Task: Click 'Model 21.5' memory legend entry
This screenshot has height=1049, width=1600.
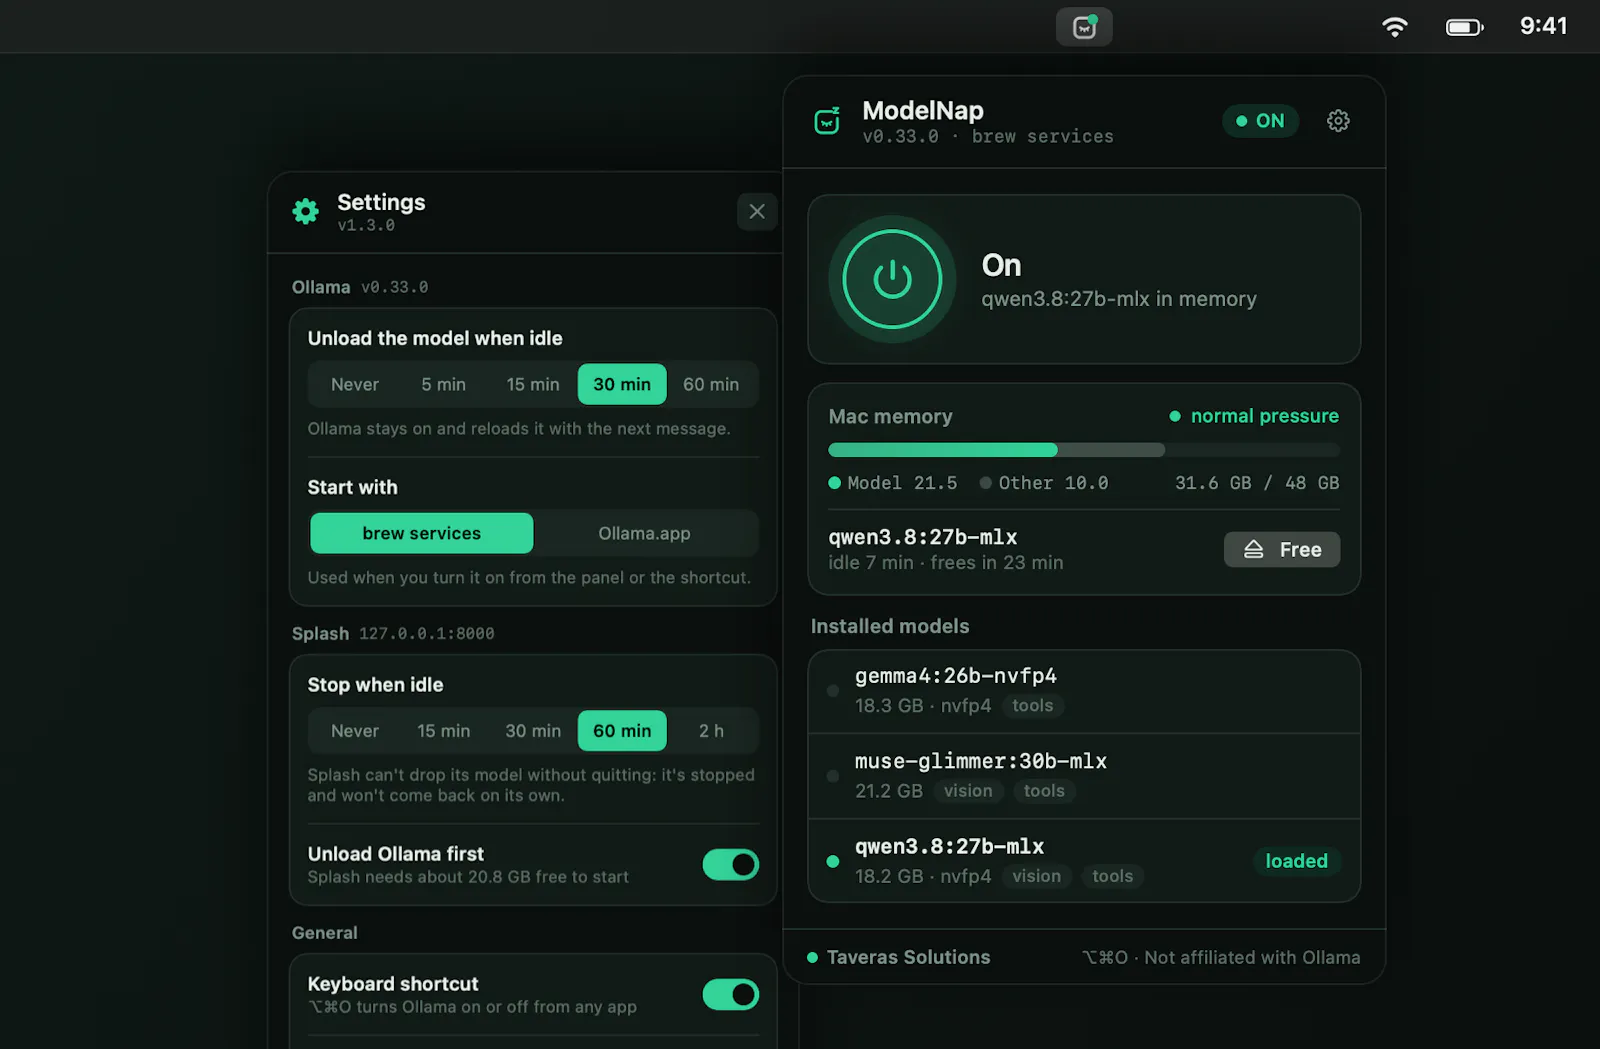Action: pyautogui.click(x=893, y=483)
